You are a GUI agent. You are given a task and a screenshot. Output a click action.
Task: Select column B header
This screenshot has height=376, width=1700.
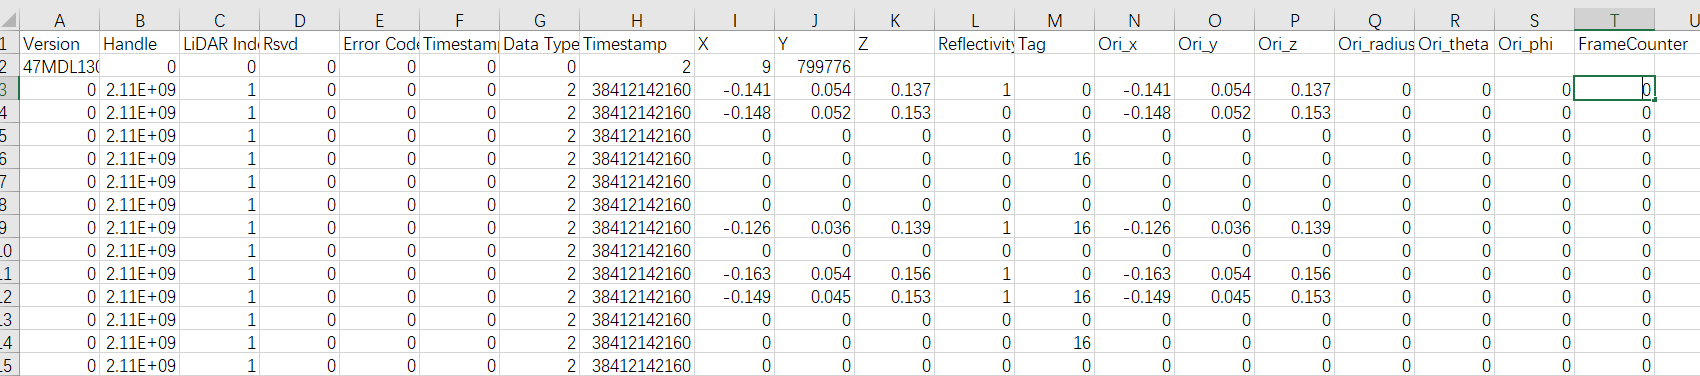[x=140, y=20]
